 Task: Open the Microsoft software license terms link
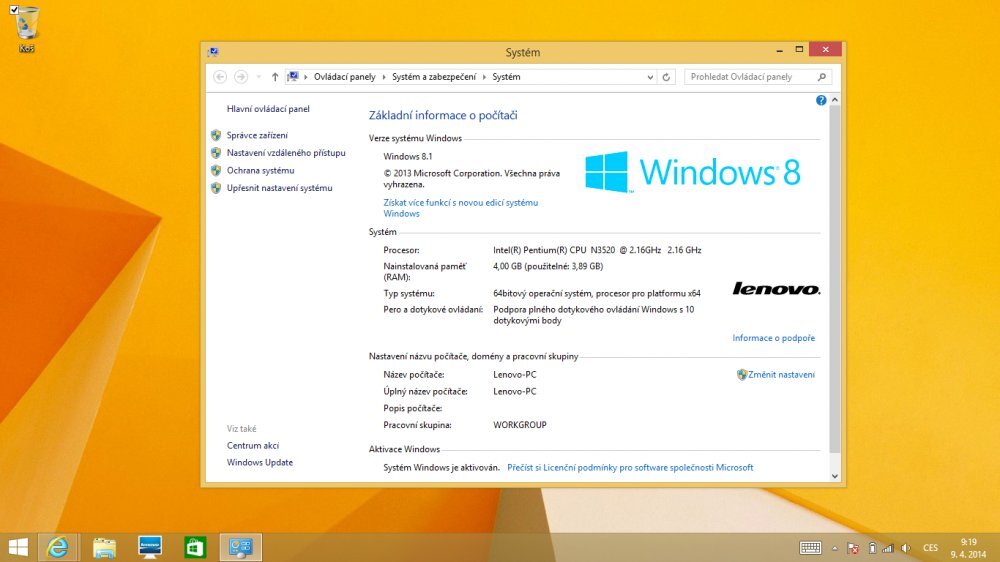pos(630,468)
